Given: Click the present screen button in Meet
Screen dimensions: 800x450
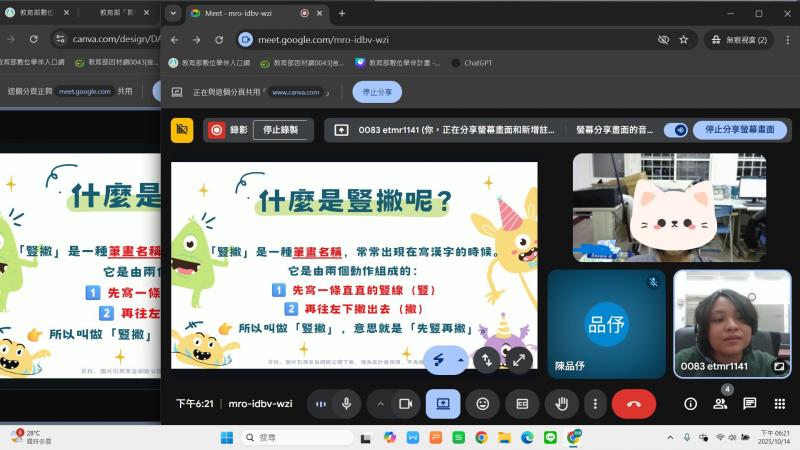Looking at the screenshot, I should (443, 404).
